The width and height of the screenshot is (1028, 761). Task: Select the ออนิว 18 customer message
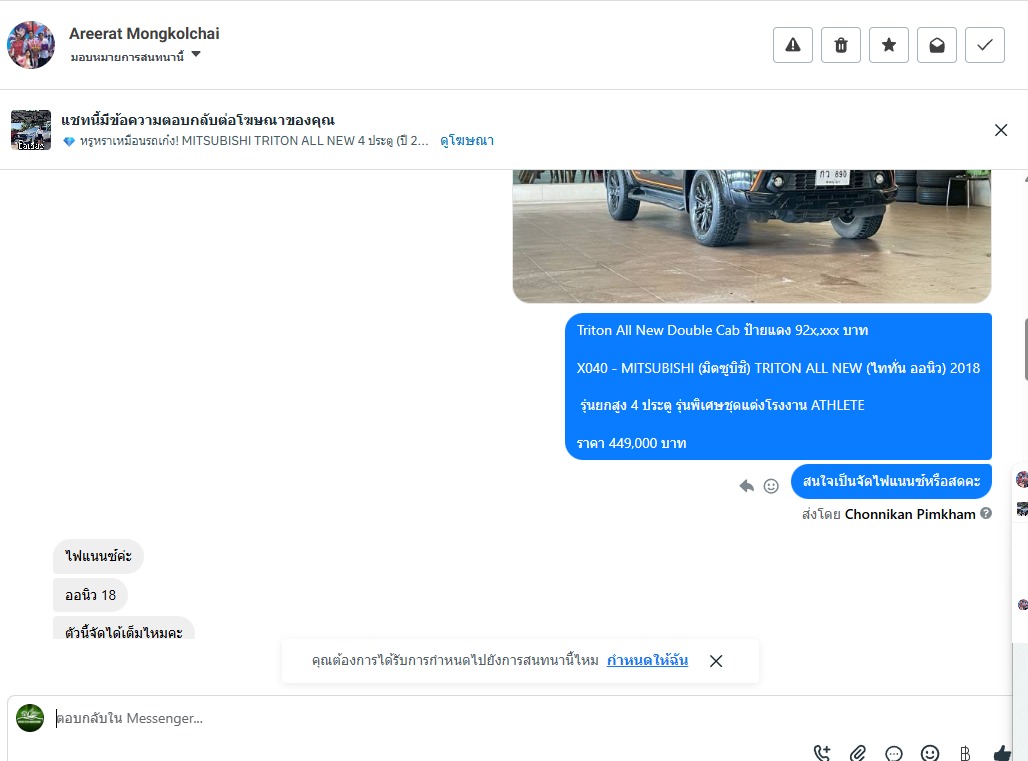[x=90, y=595]
